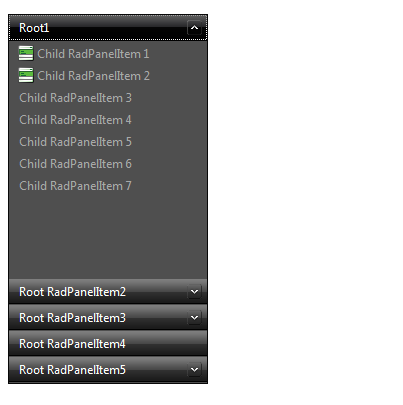Expand Root RadPanelItem2 with its chevron
This screenshot has width=403, height=405.
tap(194, 292)
